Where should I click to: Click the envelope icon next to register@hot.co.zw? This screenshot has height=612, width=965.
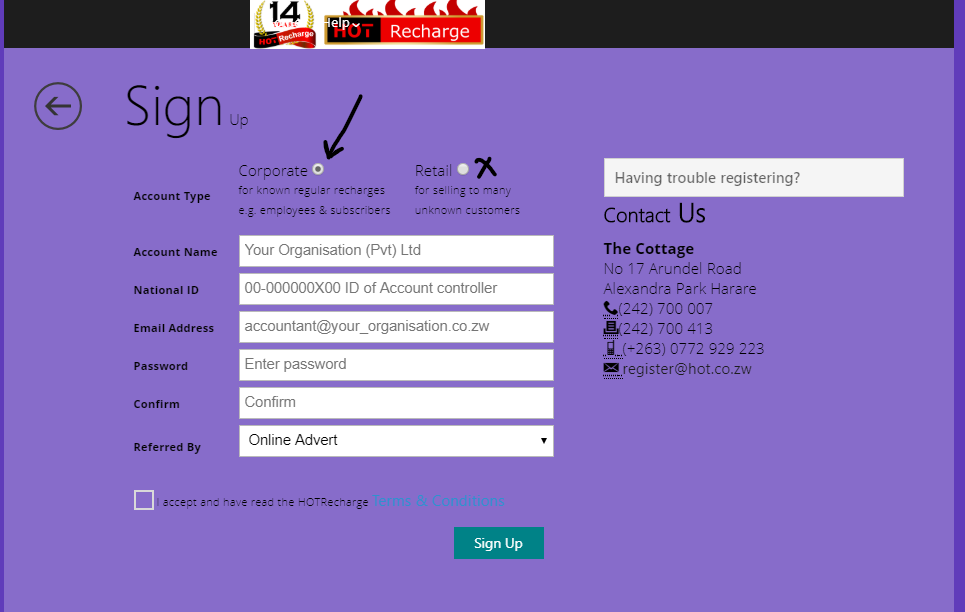tap(612, 369)
